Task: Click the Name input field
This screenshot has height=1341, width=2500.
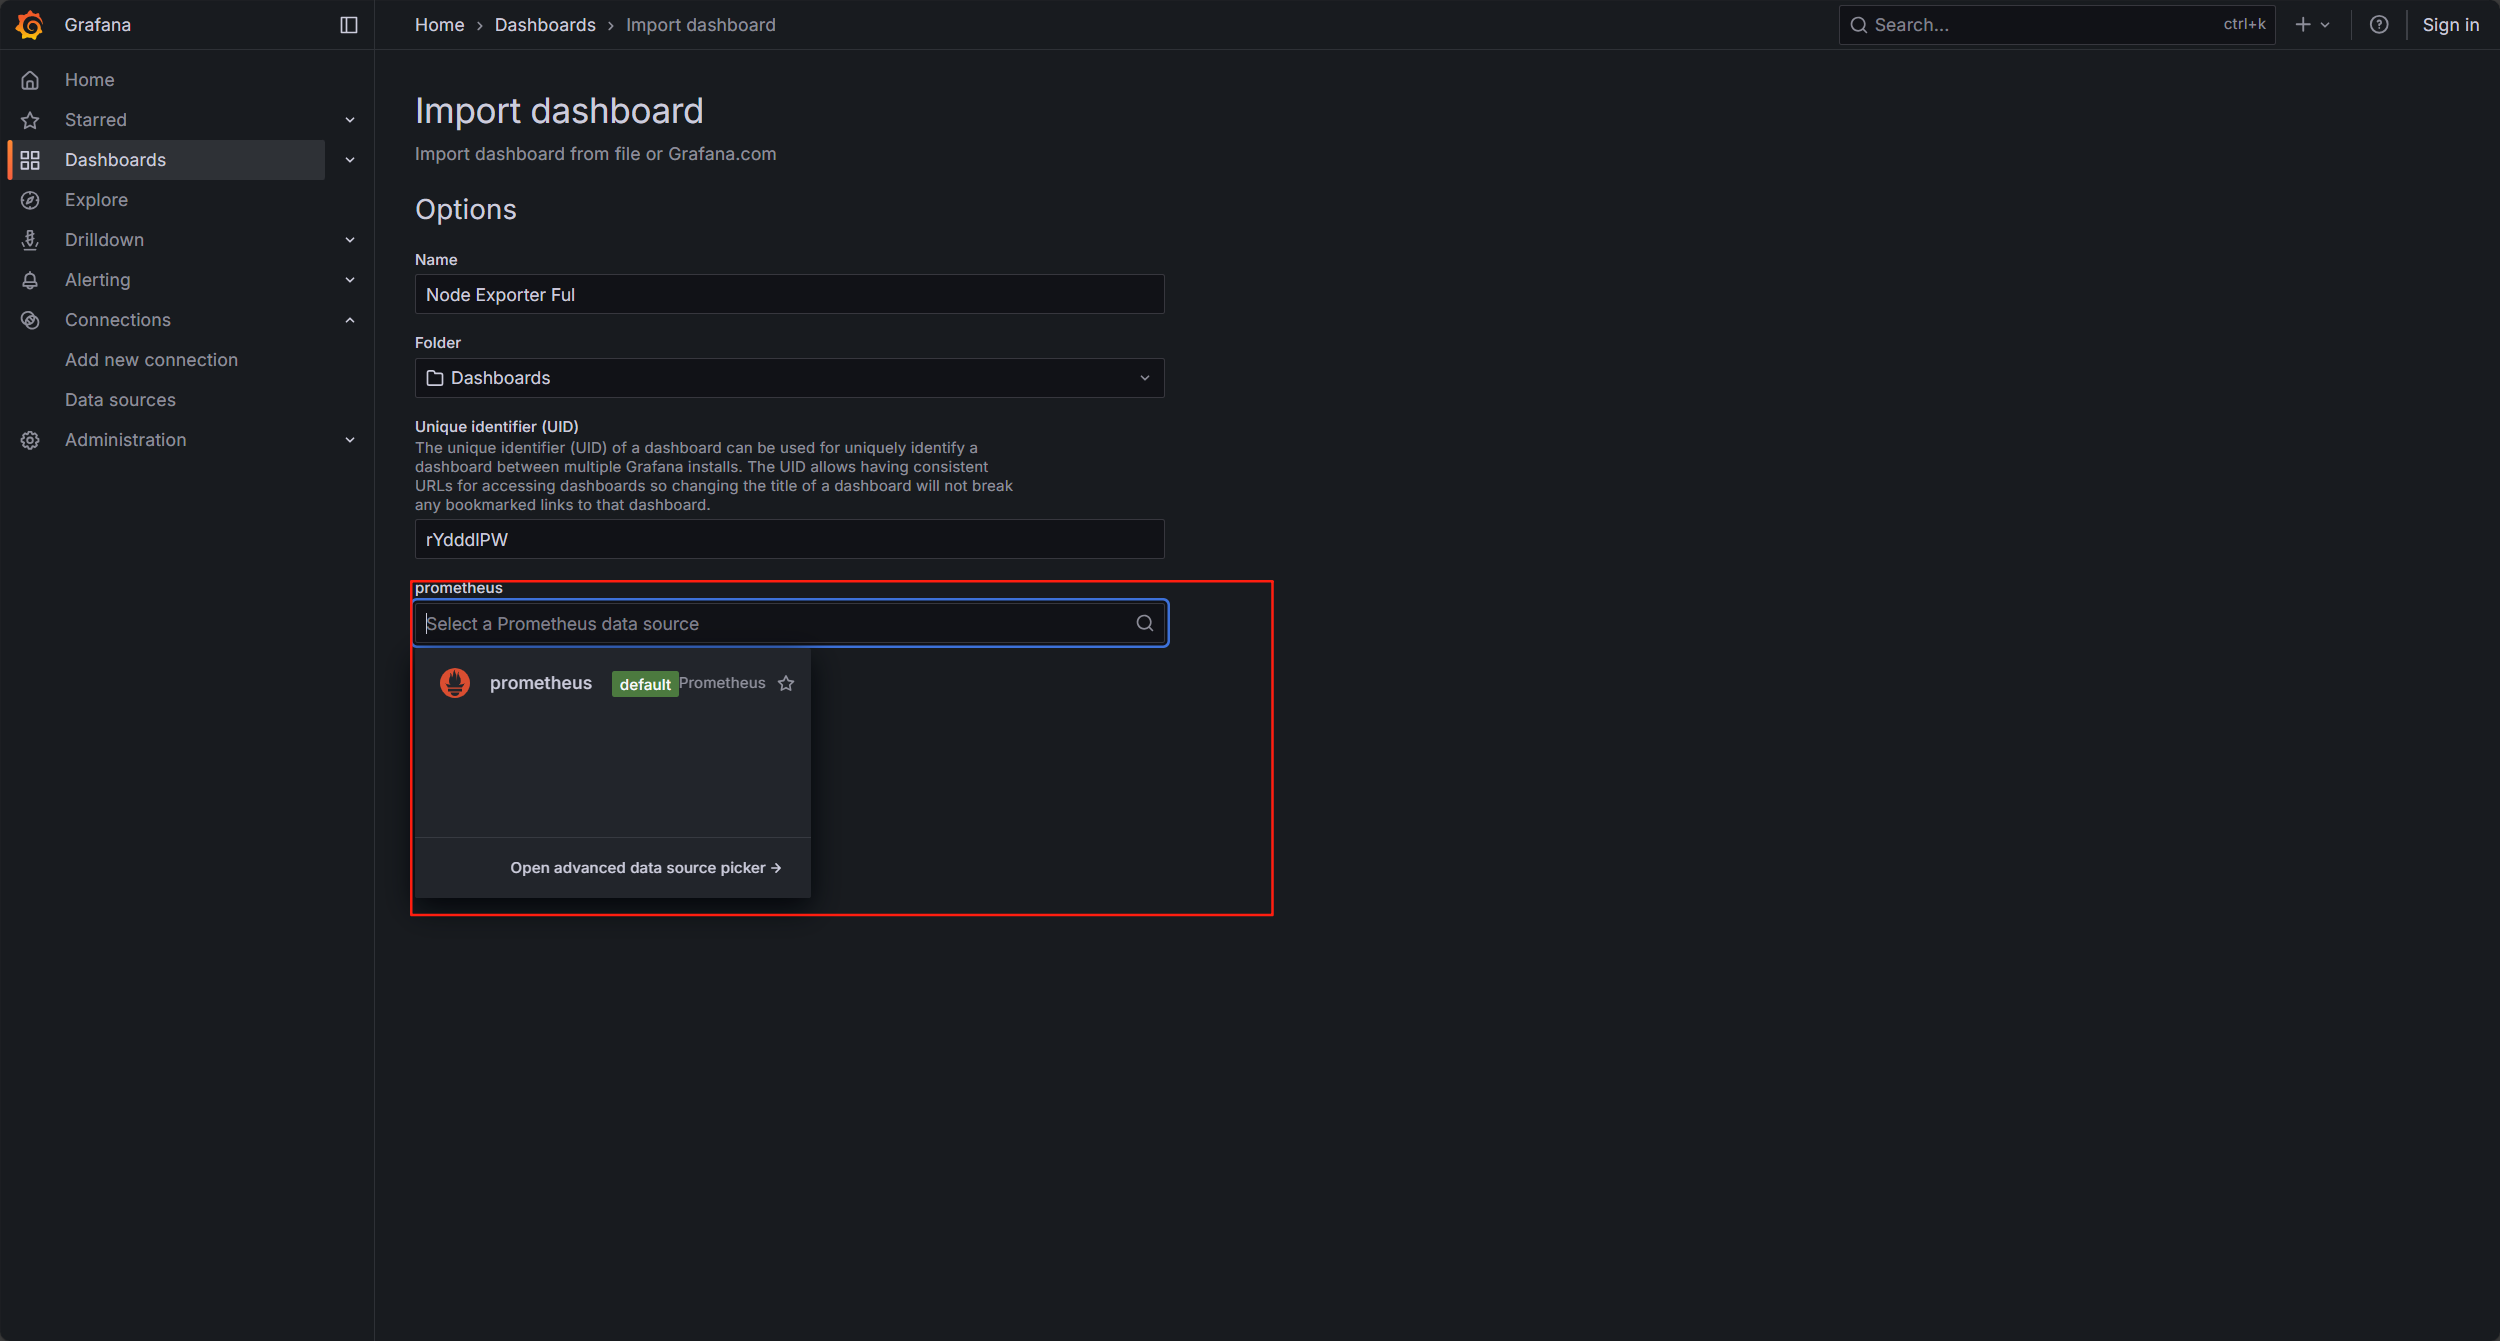Action: 789,294
